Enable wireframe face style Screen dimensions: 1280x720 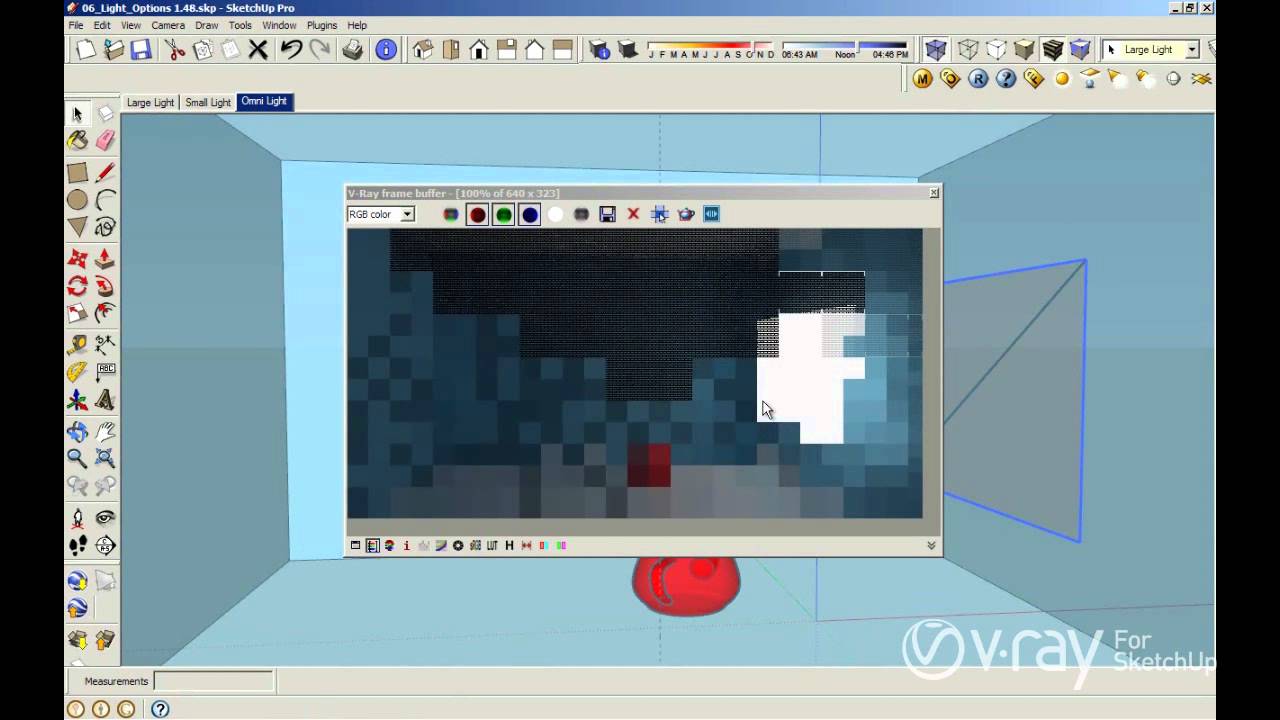pyautogui.click(x=968, y=49)
